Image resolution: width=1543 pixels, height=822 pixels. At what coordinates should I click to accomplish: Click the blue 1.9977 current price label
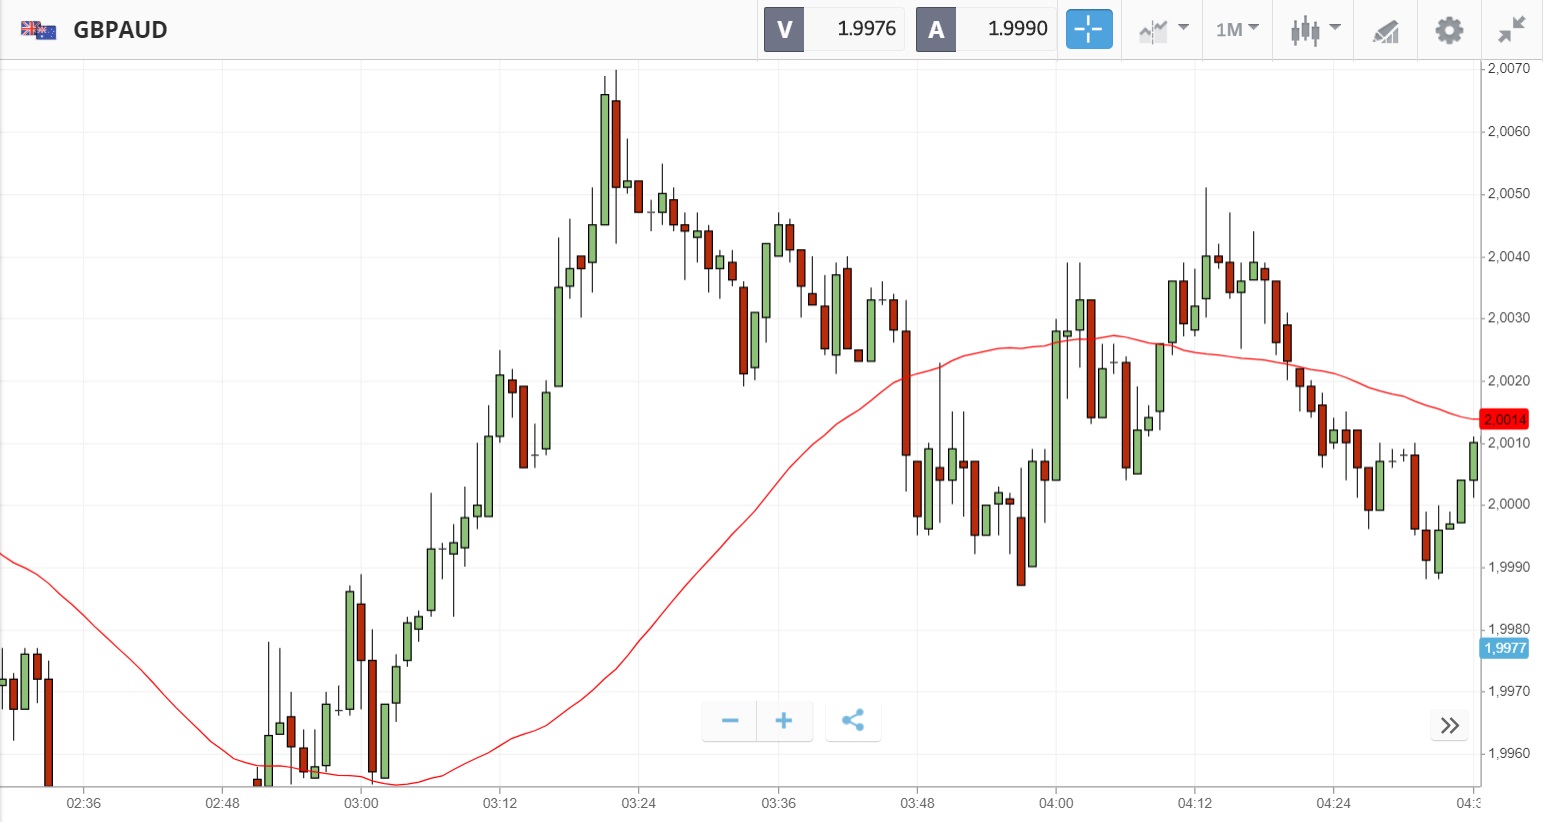pos(1504,648)
